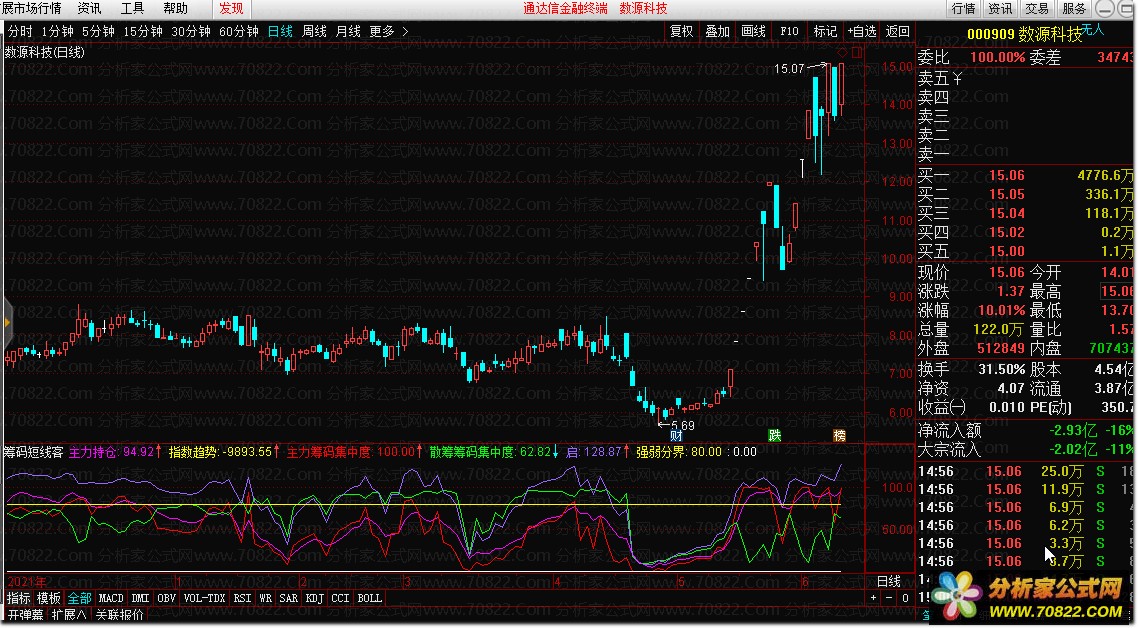Image resolution: width=1139 pixels, height=628 pixels.
Task: Click the 15.07 high price label on chart
Action: pyautogui.click(x=789, y=69)
